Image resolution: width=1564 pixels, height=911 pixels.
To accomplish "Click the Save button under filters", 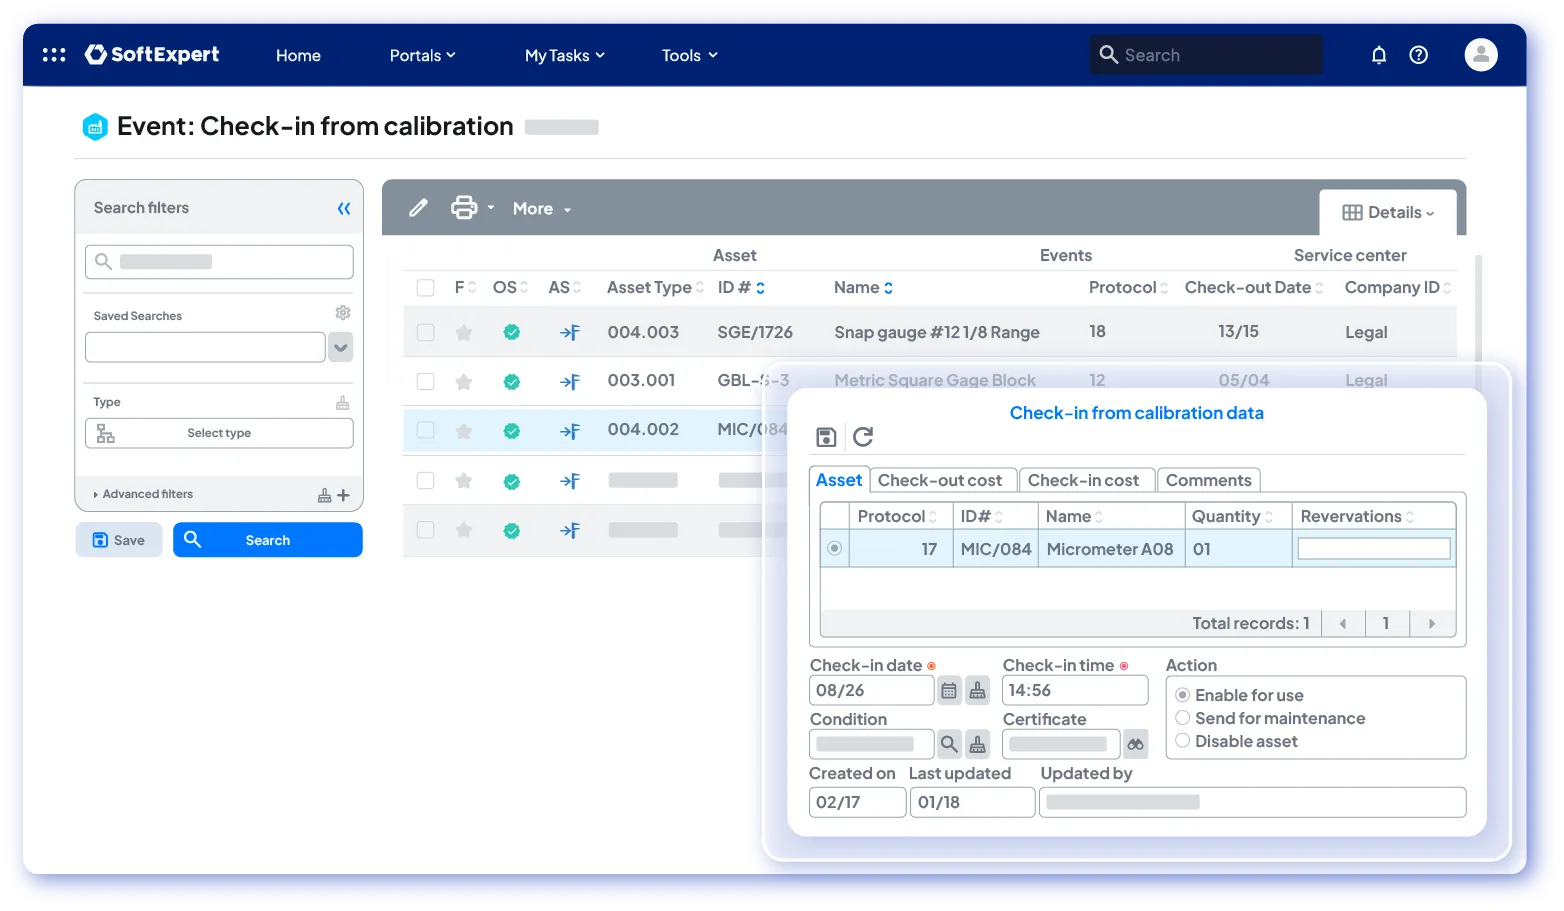I will (118, 540).
